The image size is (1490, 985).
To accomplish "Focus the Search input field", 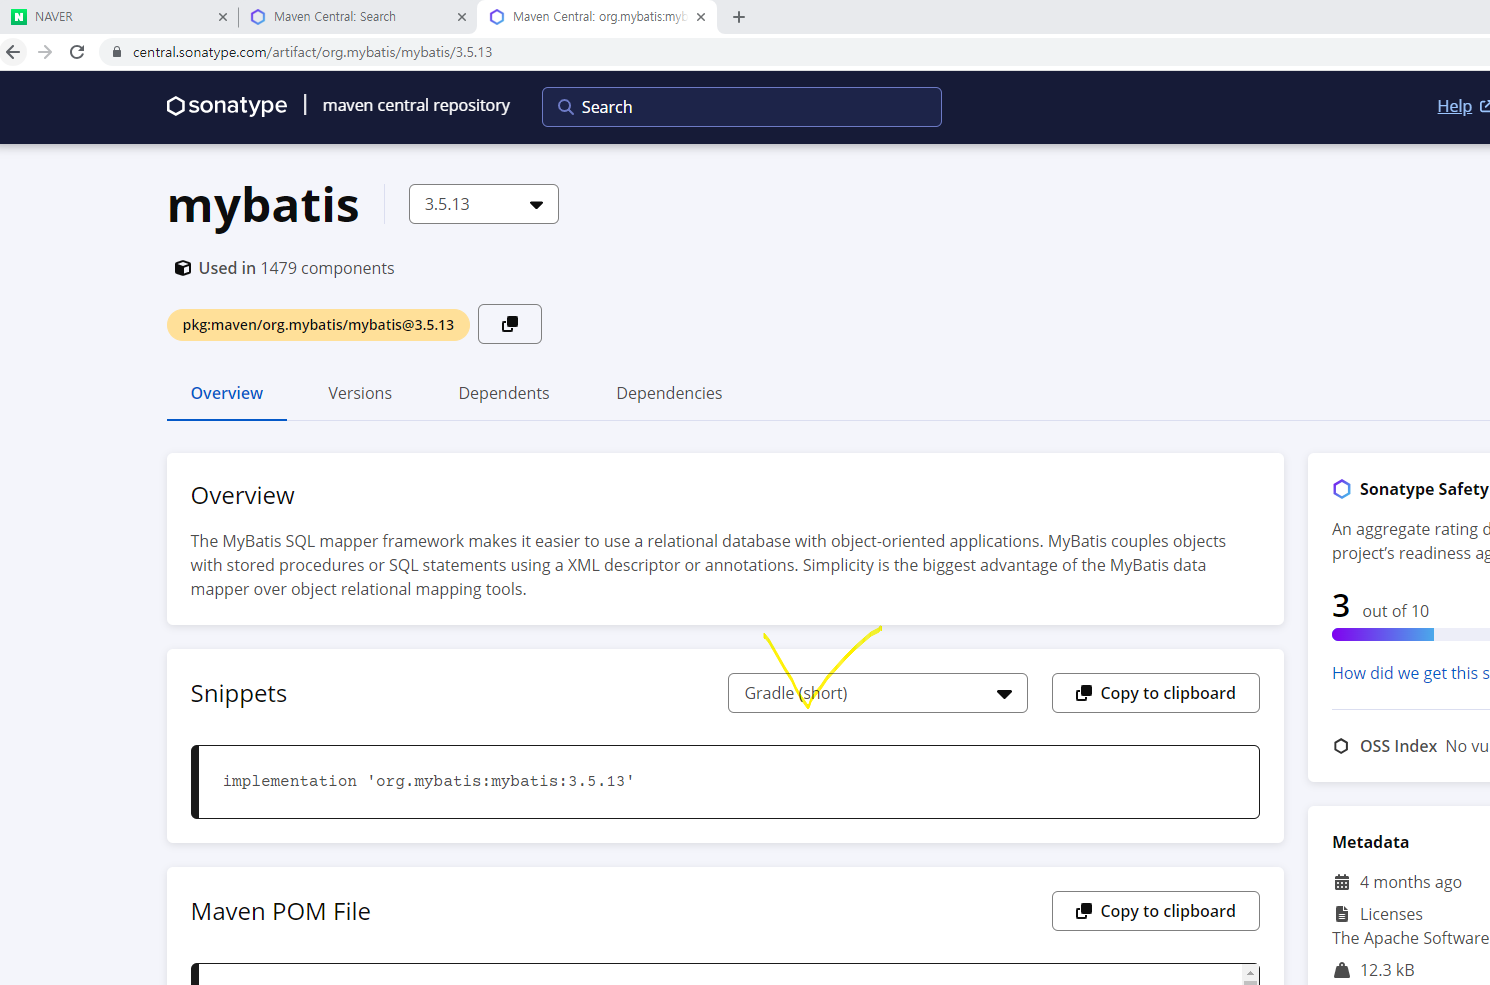I will 742,107.
